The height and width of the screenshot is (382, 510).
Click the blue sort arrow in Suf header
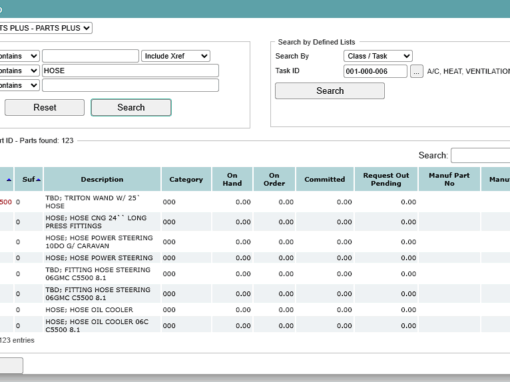coord(38,180)
